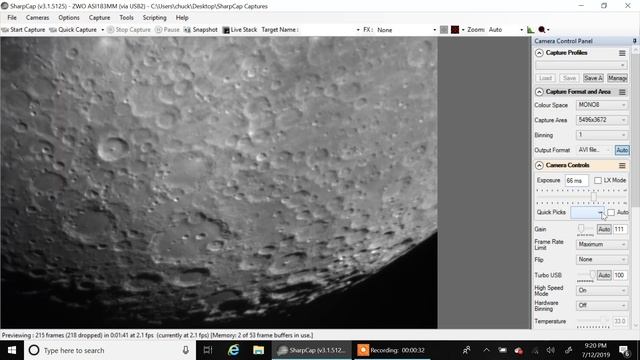The height and width of the screenshot is (360, 640).
Task: Enable the exposure Auto checkbox
Action: click(x=611, y=212)
